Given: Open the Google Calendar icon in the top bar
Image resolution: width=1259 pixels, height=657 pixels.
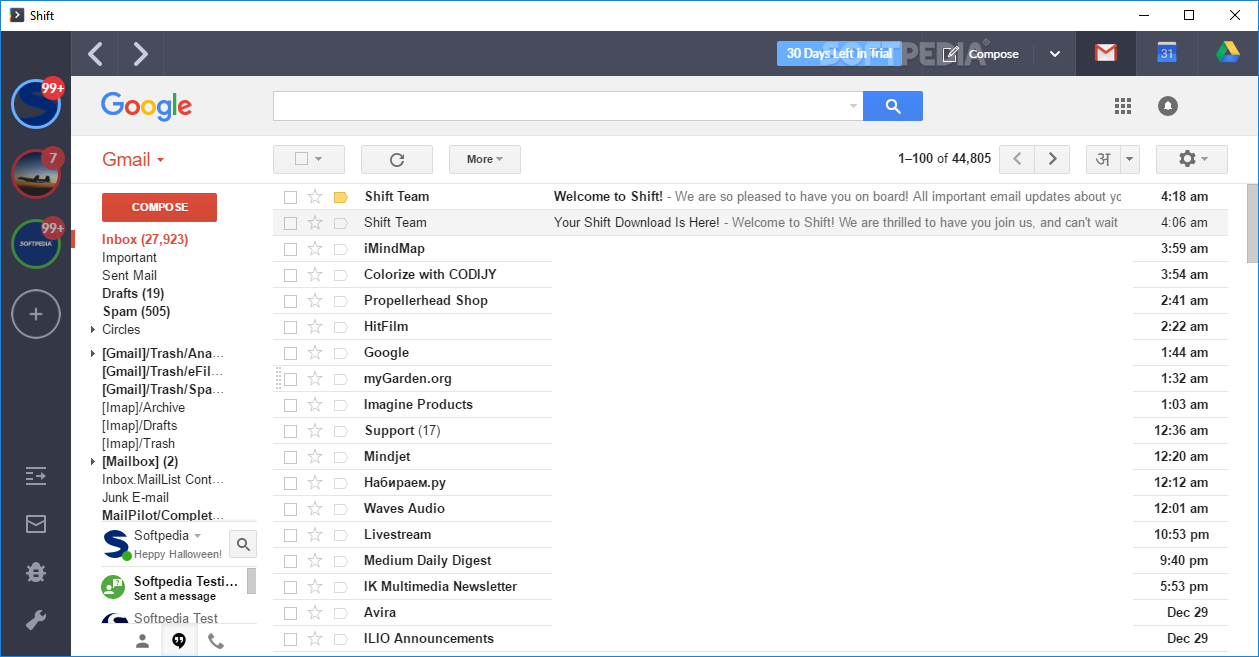Looking at the screenshot, I should pyautogui.click(x=1166, y=54).
